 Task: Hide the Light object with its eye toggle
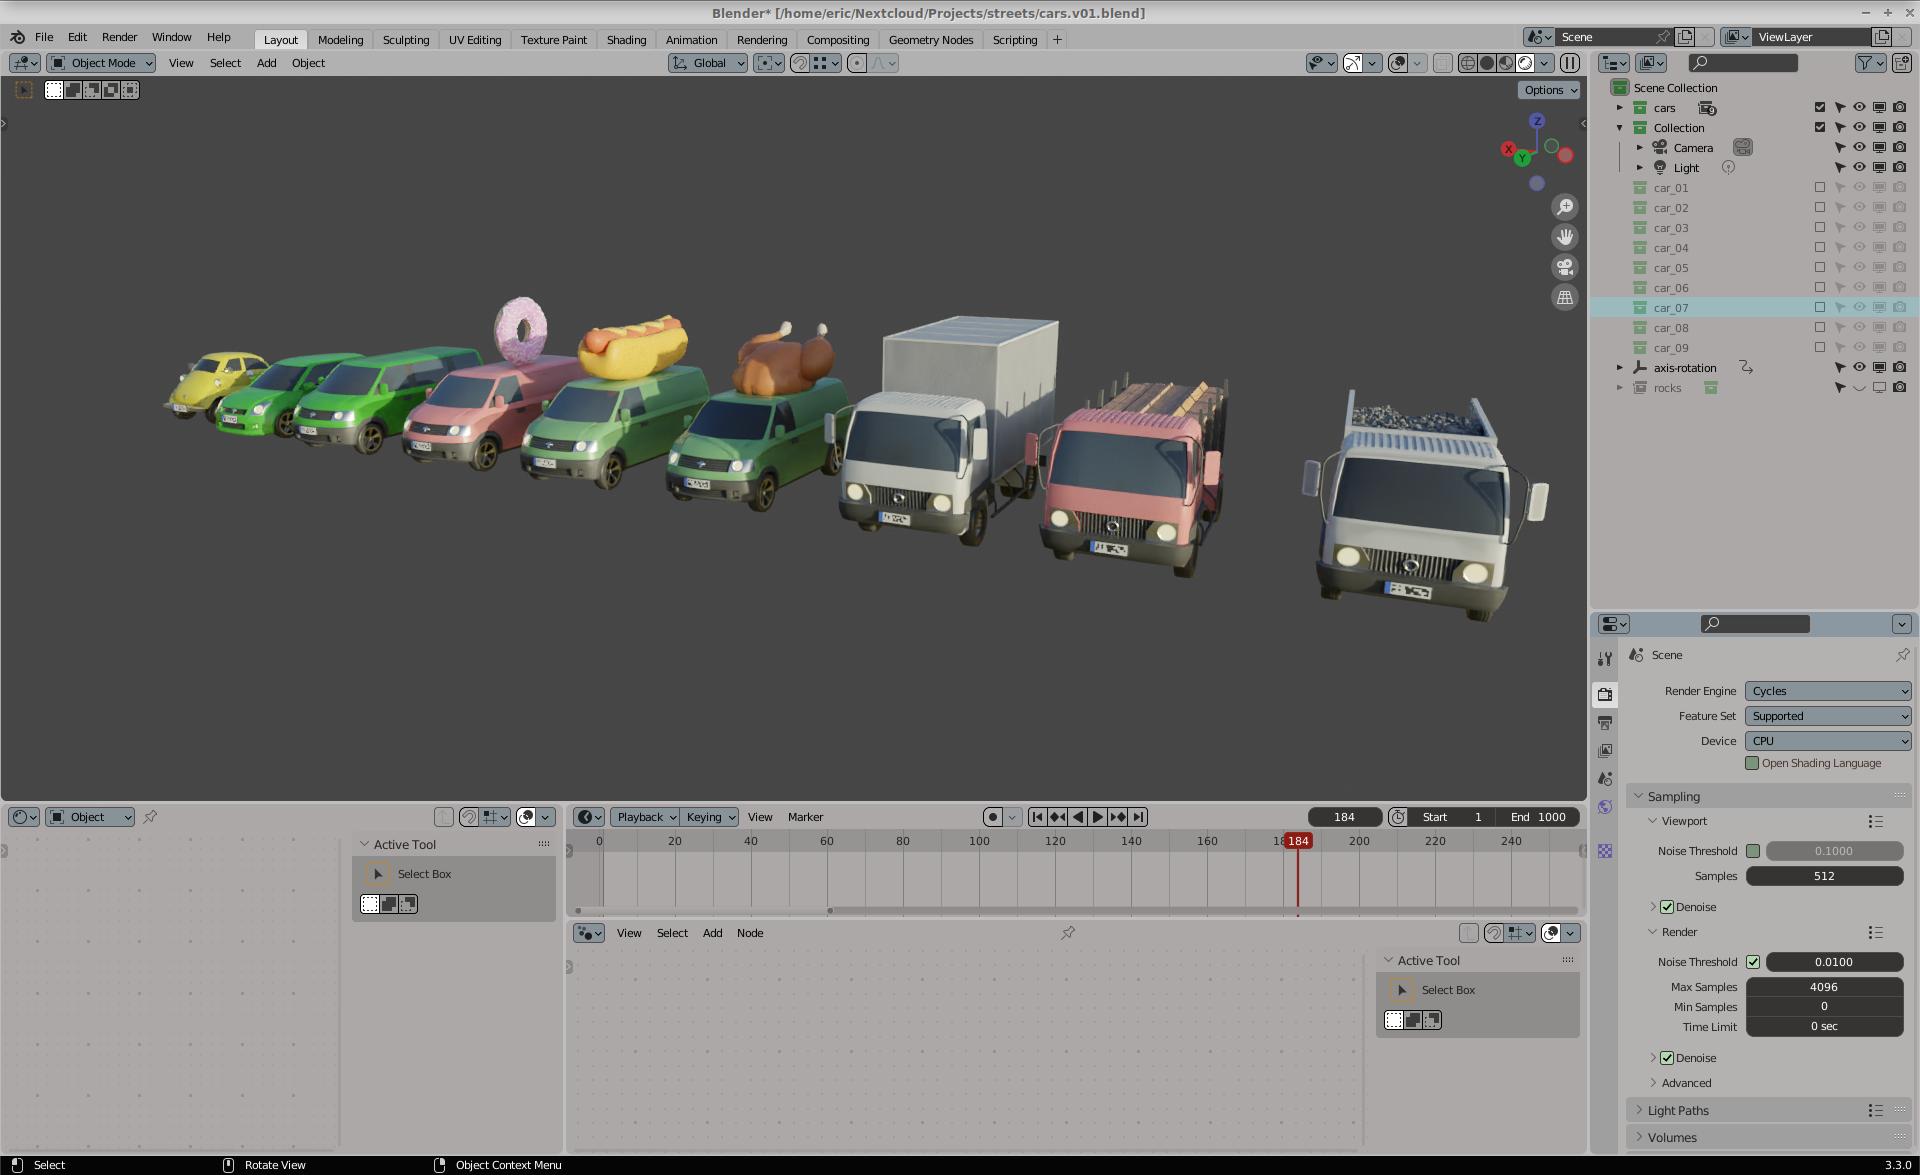tap(1859, 167)
